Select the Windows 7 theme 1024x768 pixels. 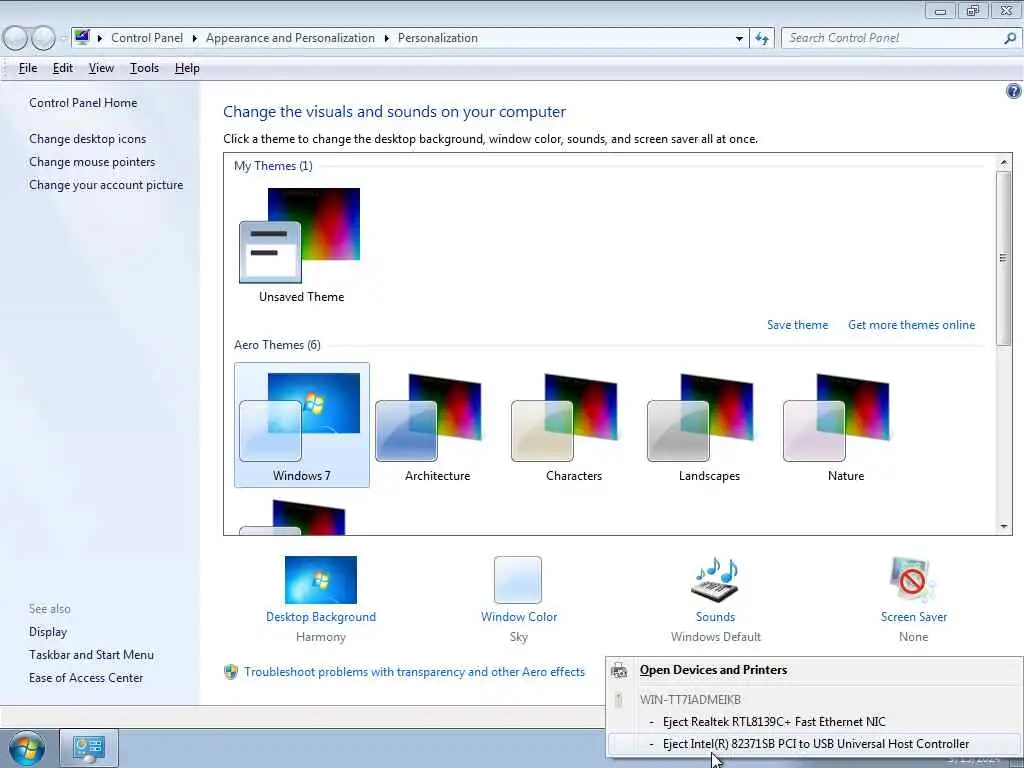pos(302,425)
